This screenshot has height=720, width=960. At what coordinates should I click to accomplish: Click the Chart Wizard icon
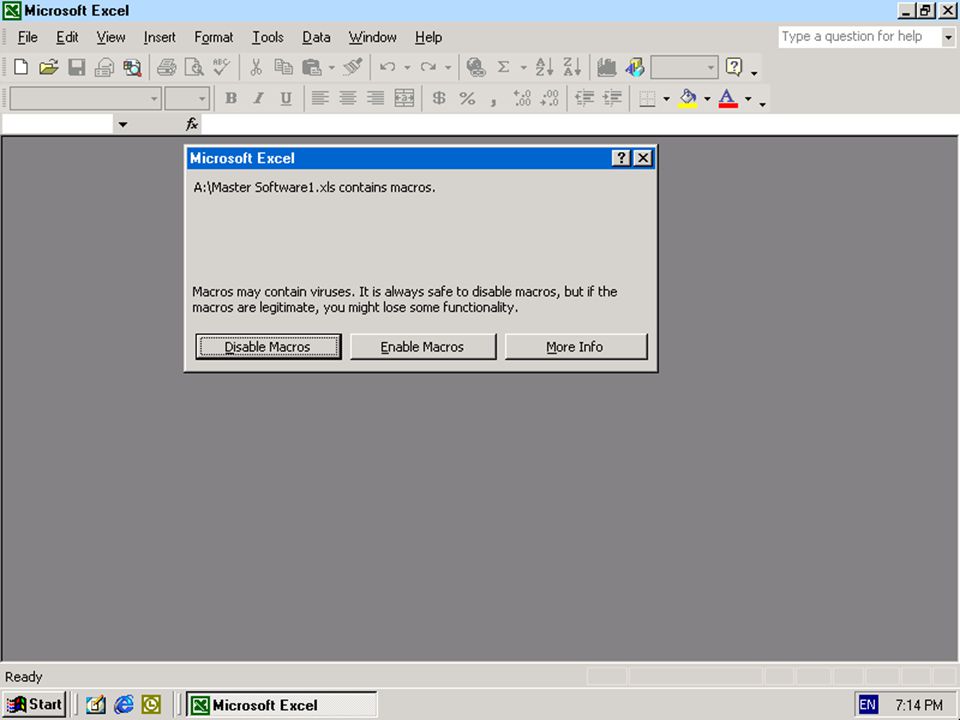[606, 67]
